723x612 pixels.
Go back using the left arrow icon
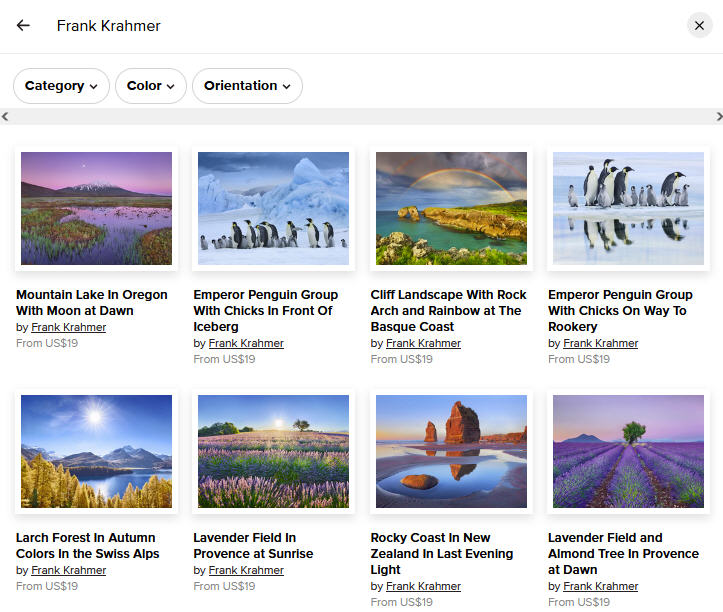[x=23, y=25]
